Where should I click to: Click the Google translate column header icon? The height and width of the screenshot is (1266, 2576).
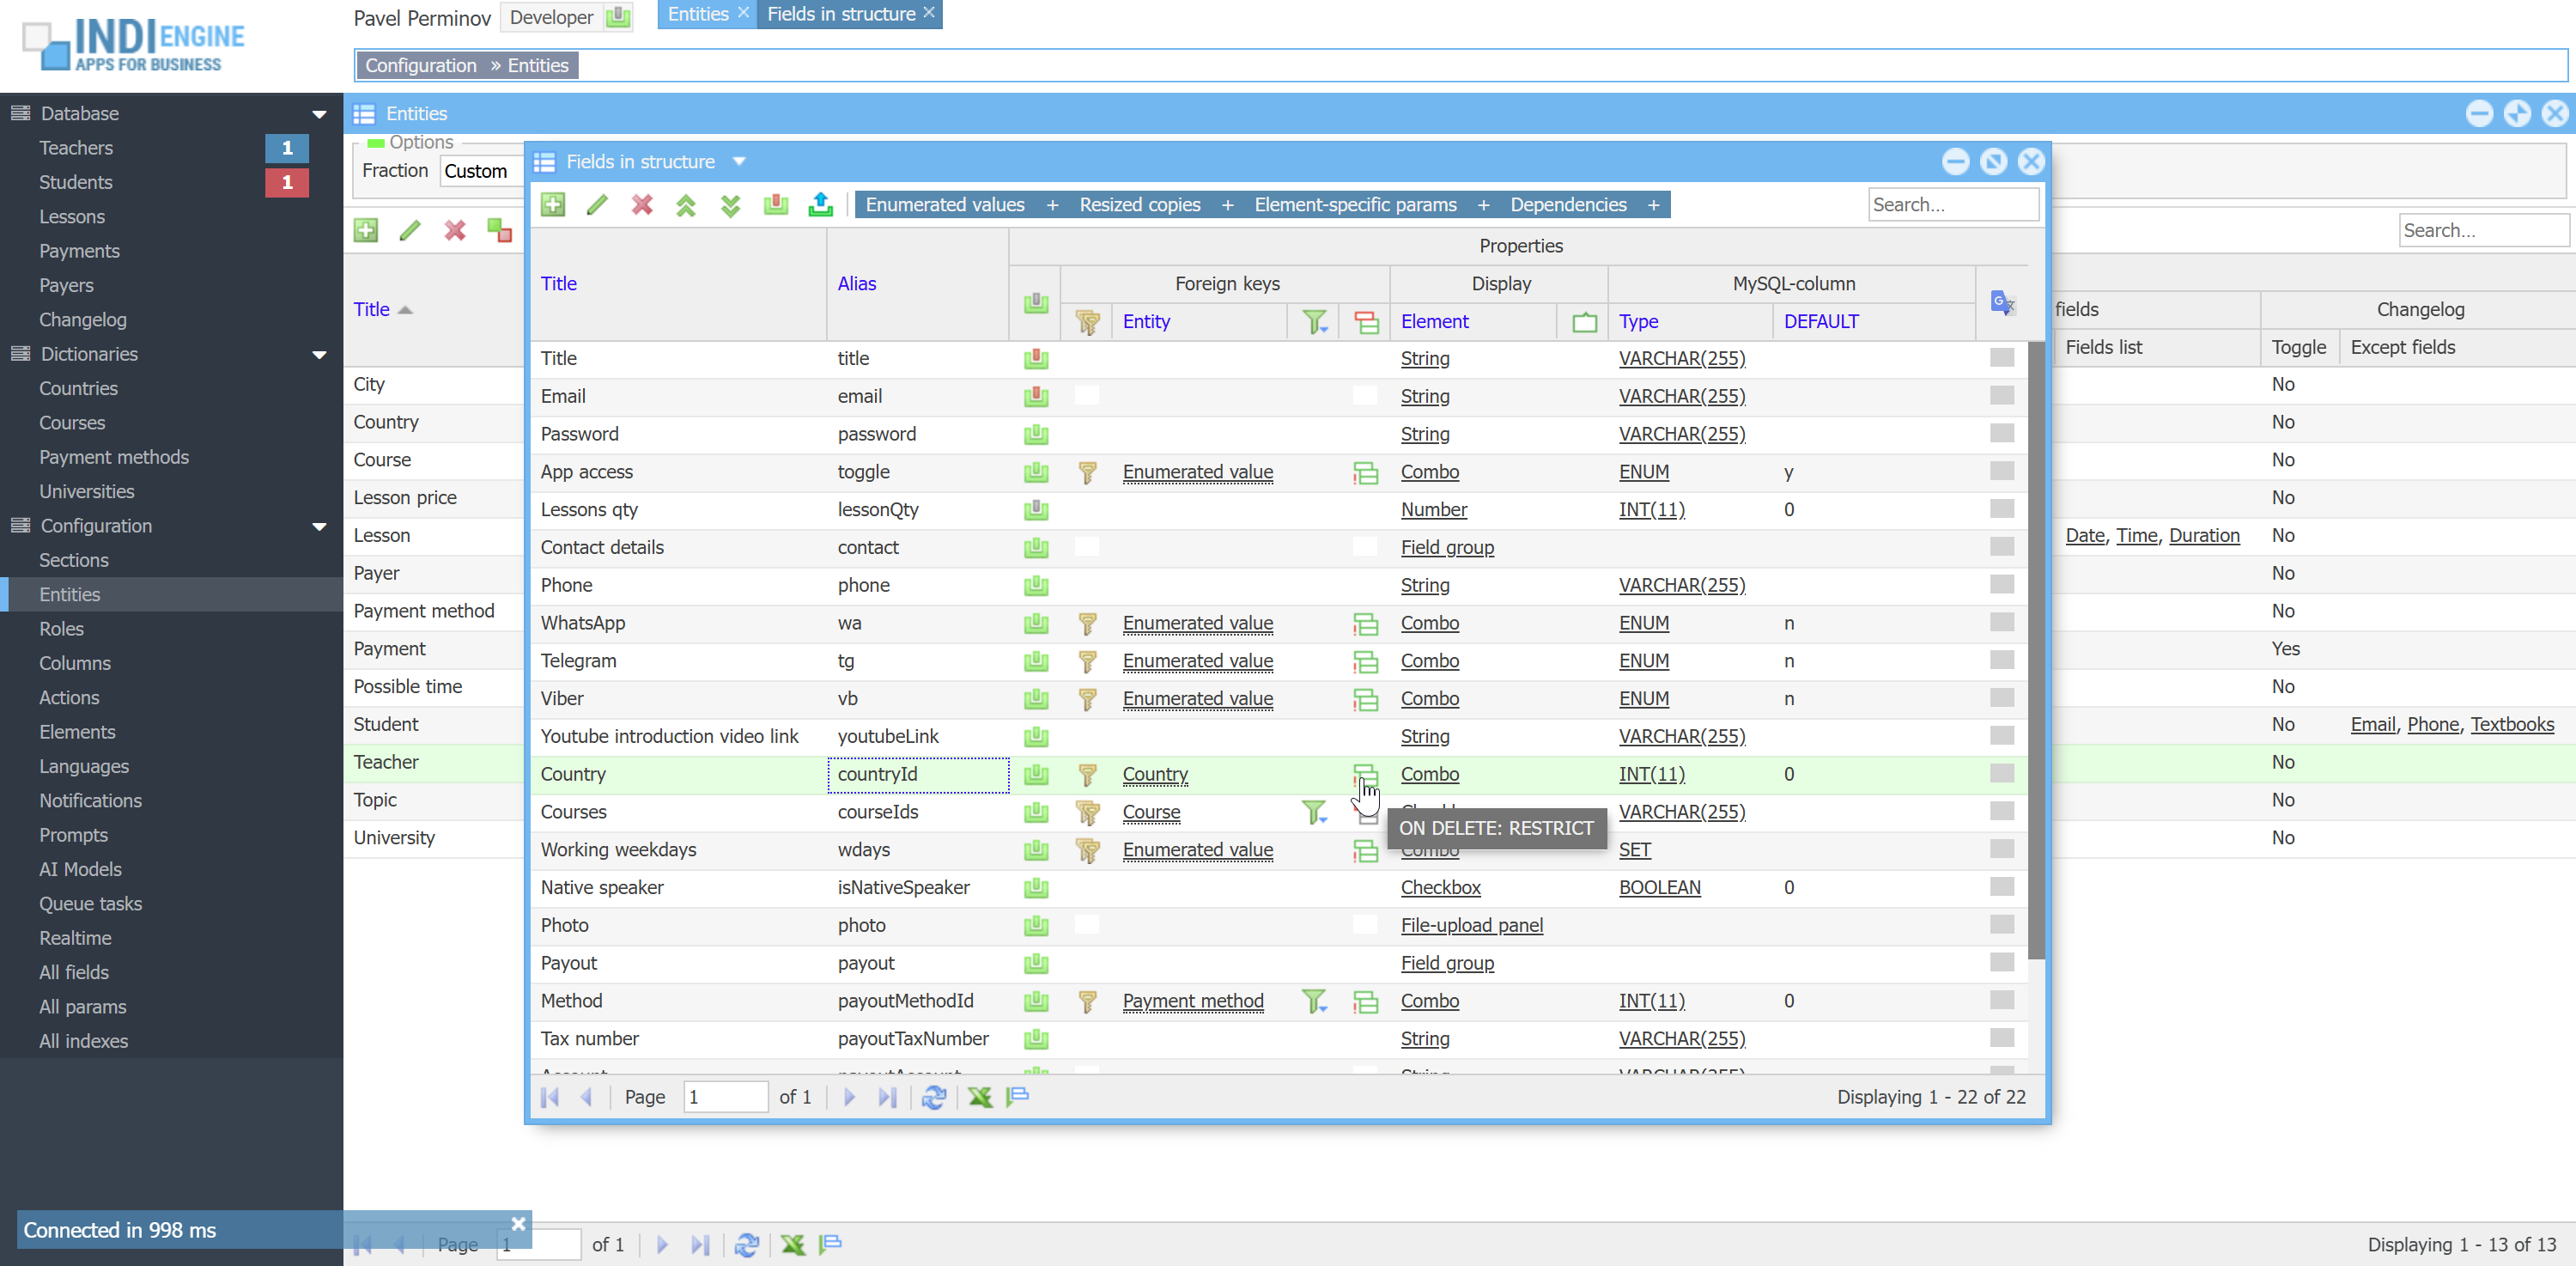2002,302
